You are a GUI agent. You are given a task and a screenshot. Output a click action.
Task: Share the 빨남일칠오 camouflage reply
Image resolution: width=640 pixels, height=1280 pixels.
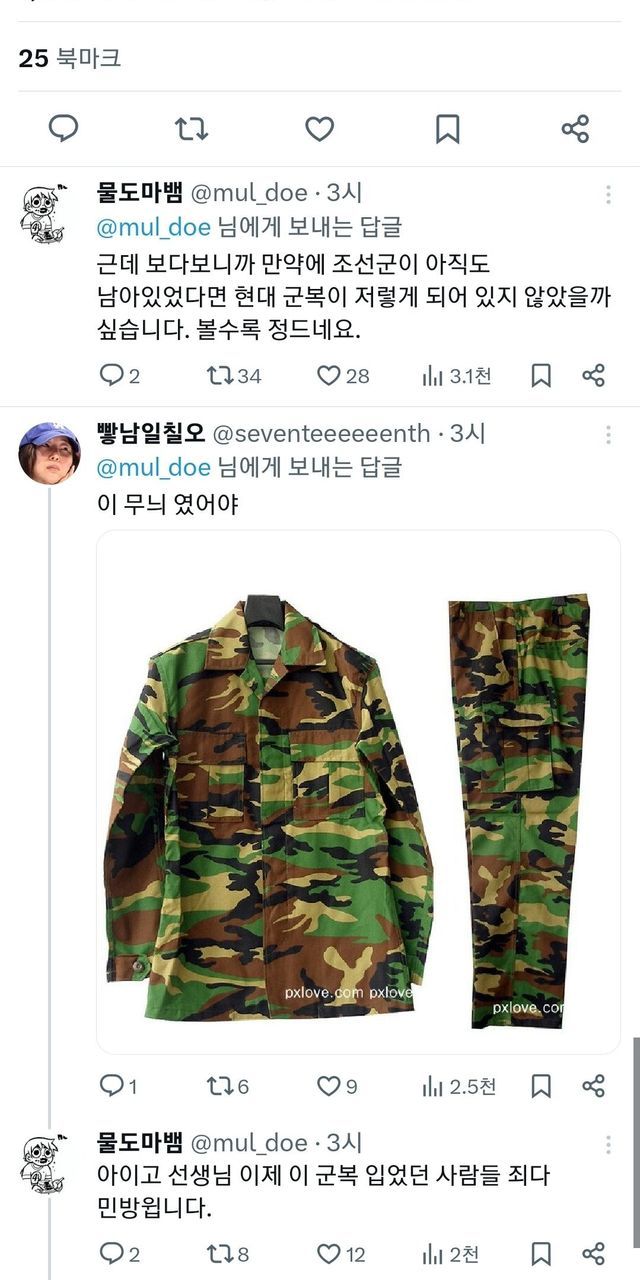(x=594, y=1086)
